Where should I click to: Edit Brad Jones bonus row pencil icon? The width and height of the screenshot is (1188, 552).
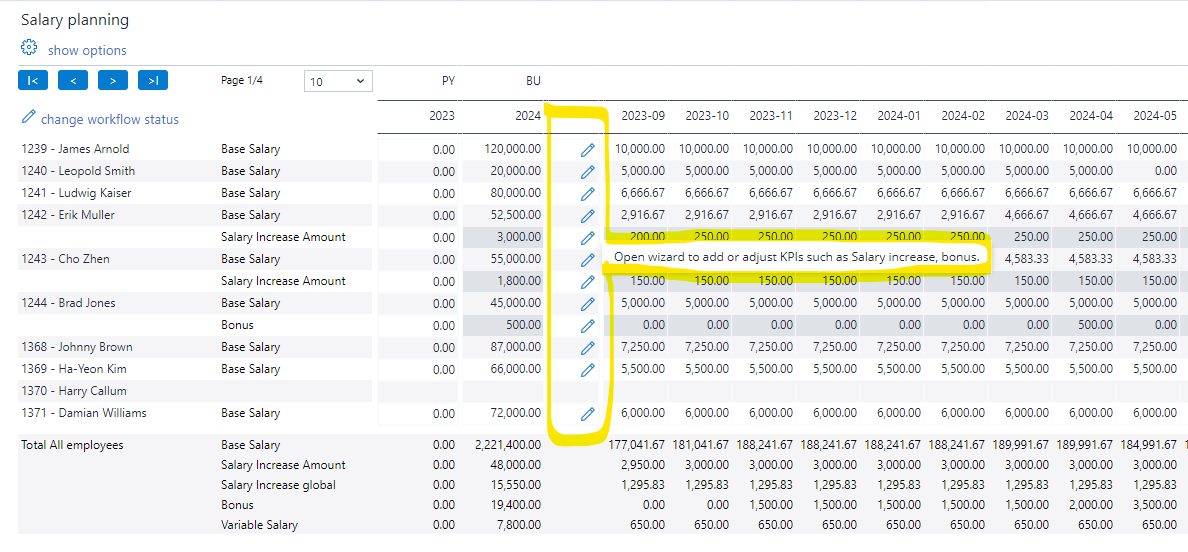pos(587,325)
